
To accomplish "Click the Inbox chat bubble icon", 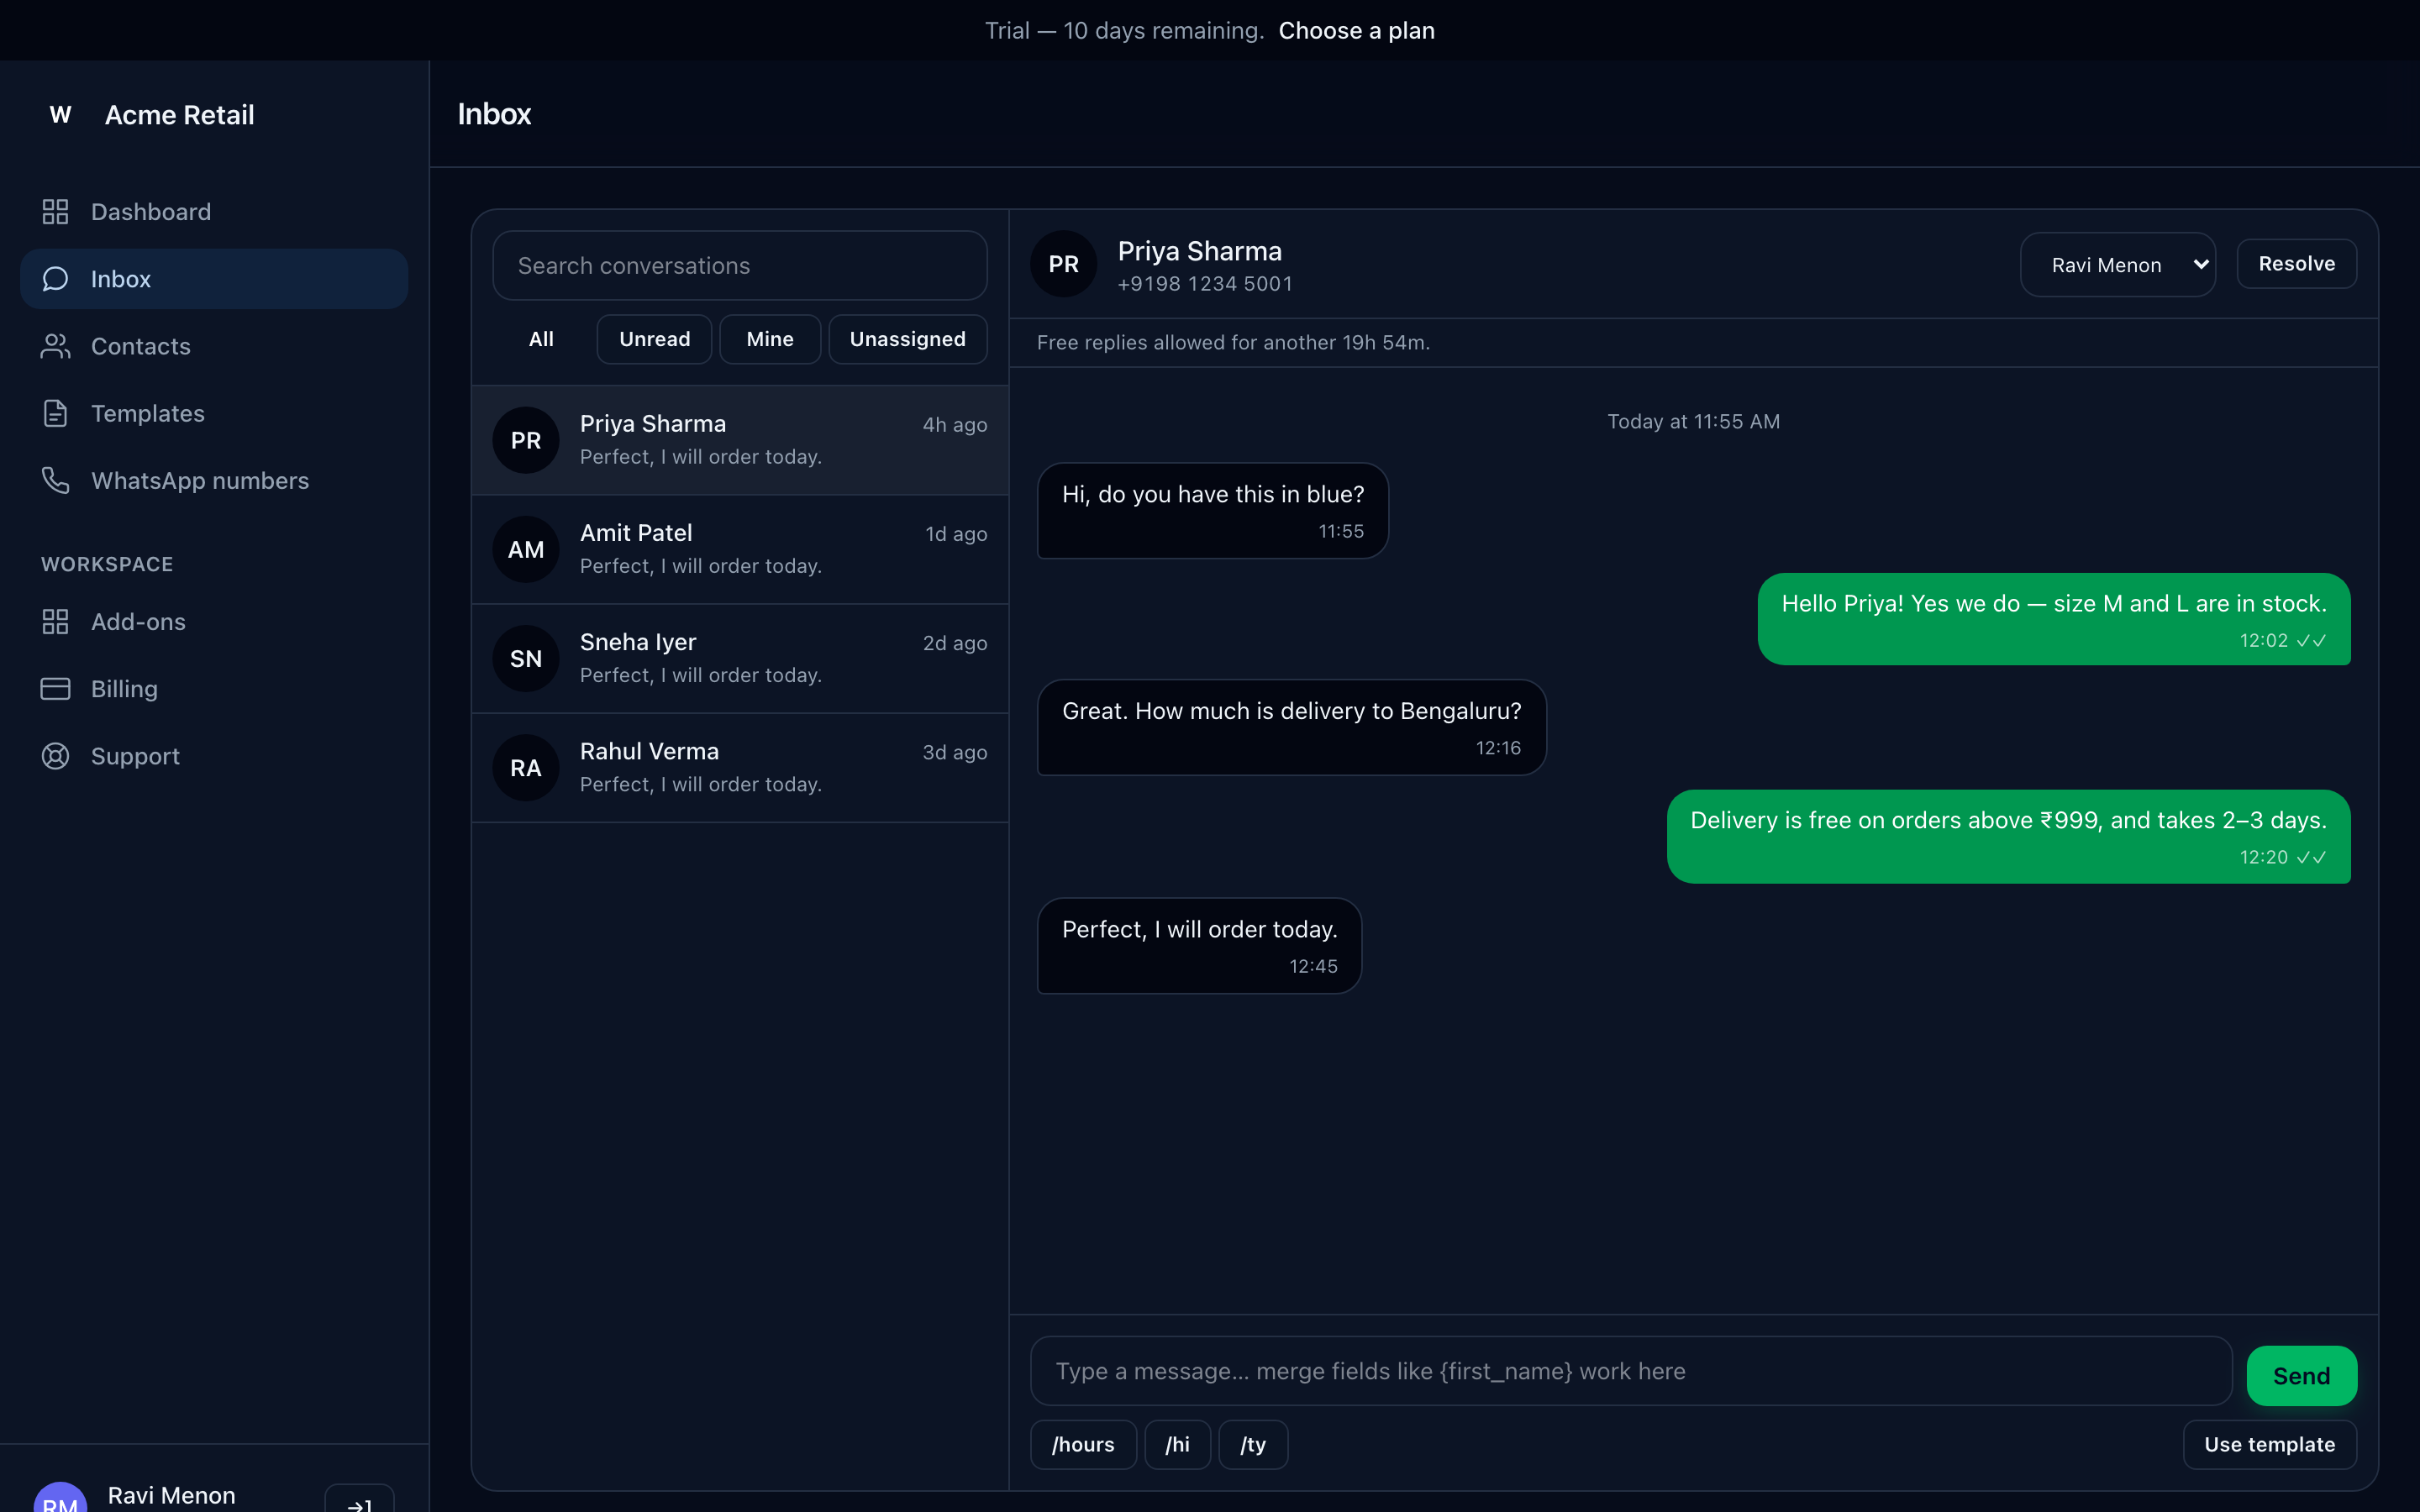I will 55,278.
